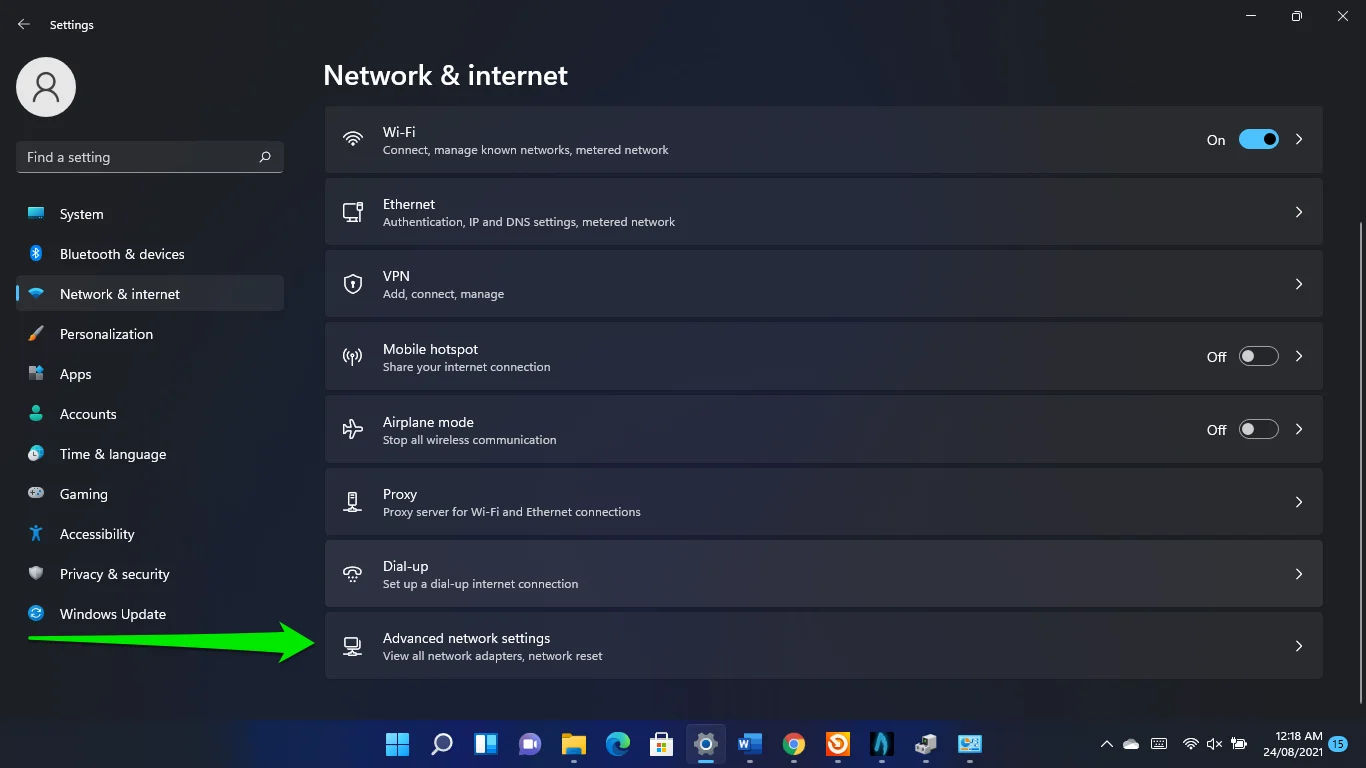Expand the Advanced network settings chevron
This screenshot has height=768, width=1366.
1299,647
